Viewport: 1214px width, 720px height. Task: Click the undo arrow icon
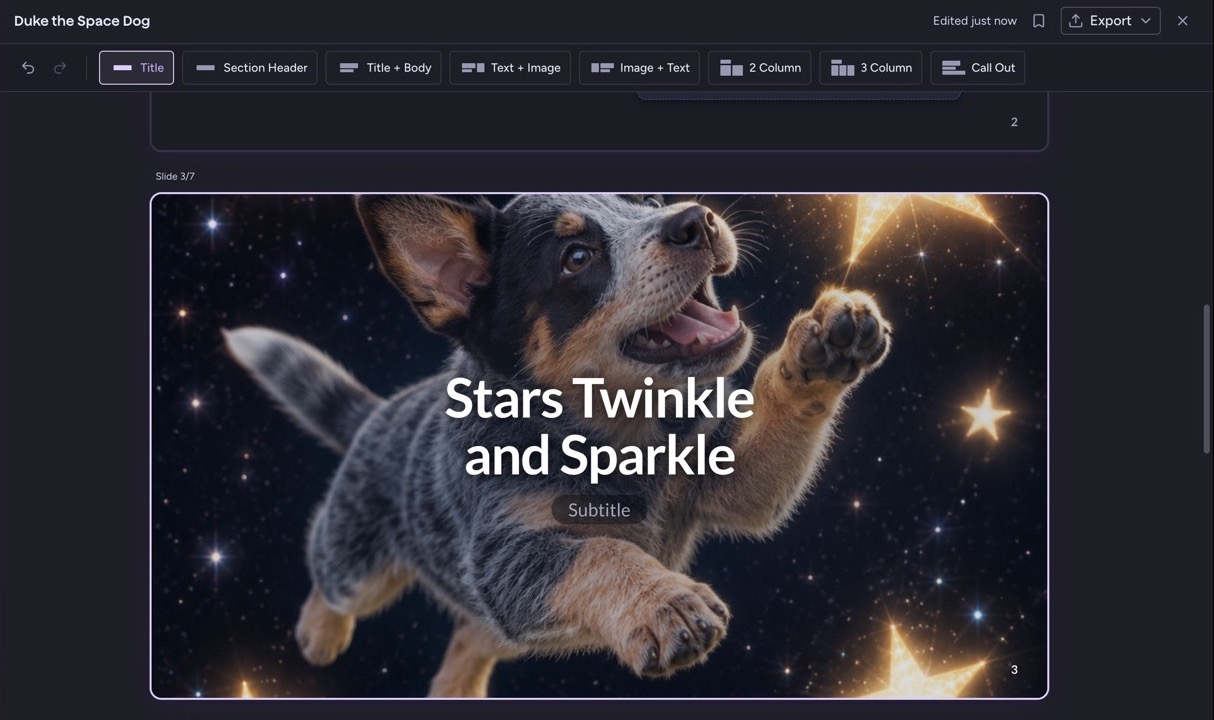(28, 68)
